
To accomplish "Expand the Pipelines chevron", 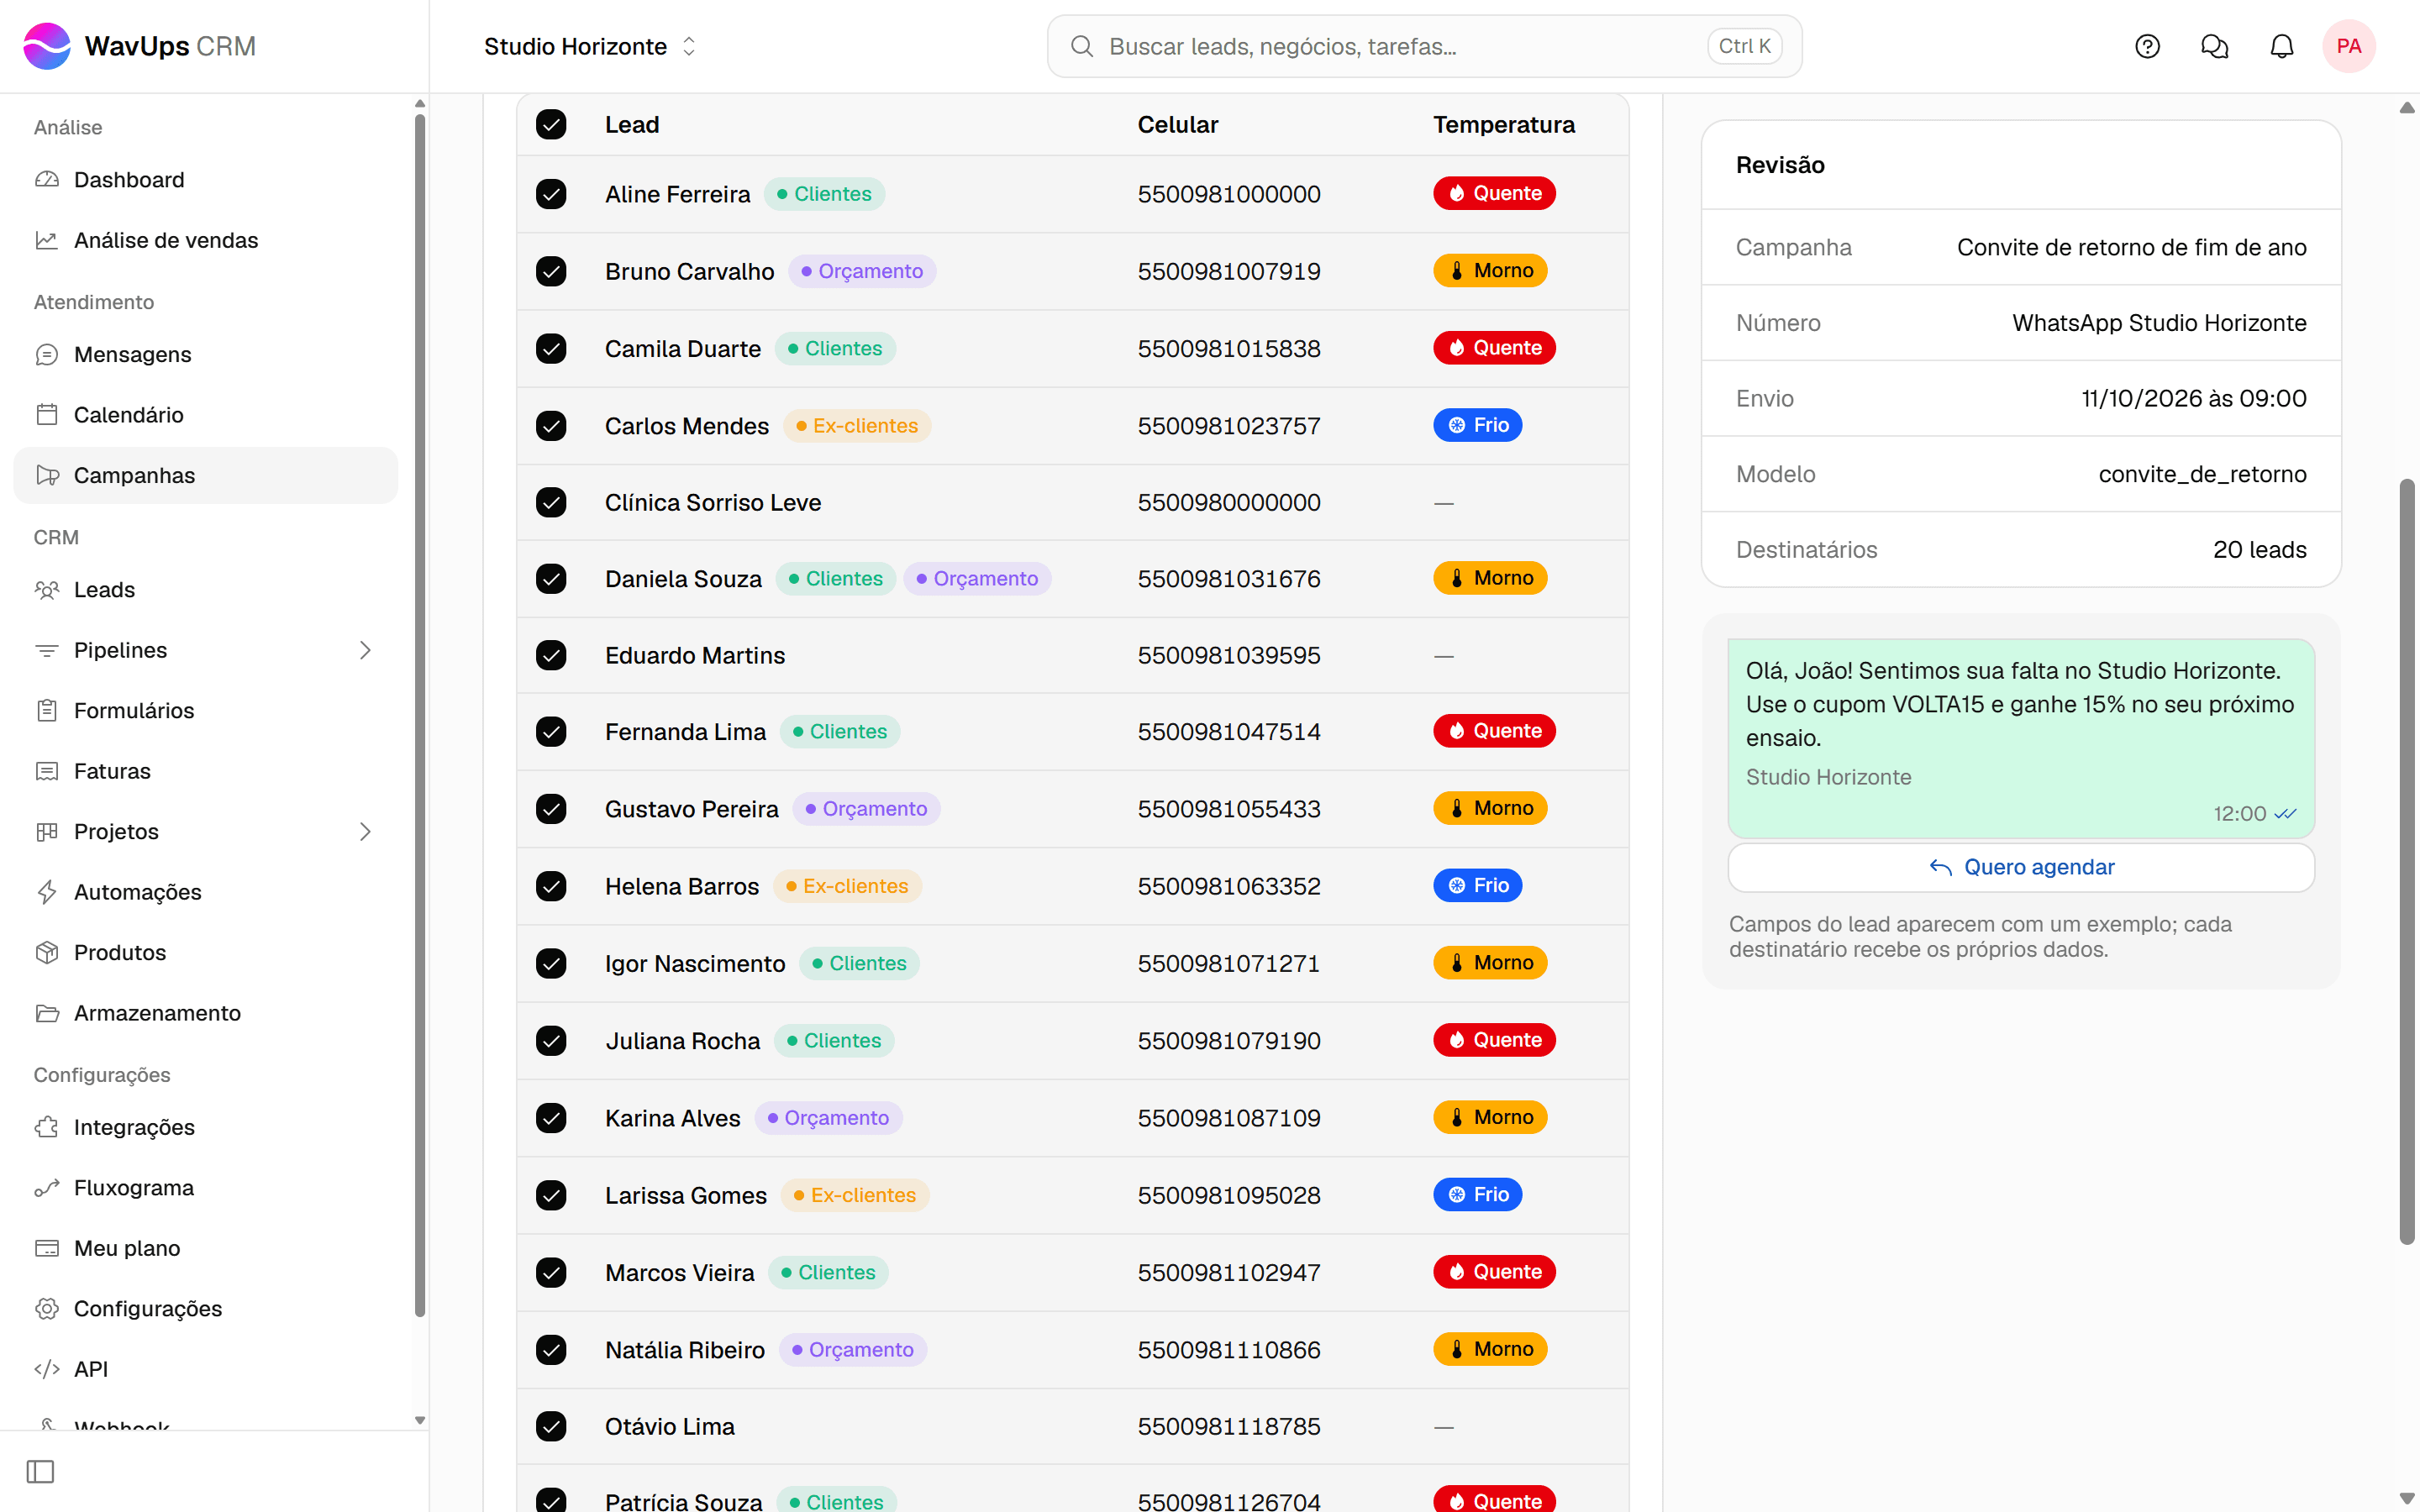I will tap(365, 650).
